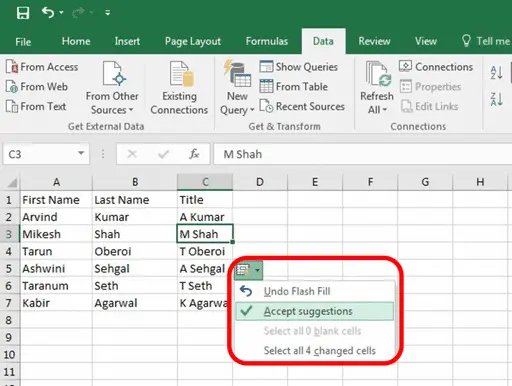Image resolution: width=512 pixels, height=386 pixels.
Task: Open the Flash Fill Options button dropdown
Action: coord(249,270)
